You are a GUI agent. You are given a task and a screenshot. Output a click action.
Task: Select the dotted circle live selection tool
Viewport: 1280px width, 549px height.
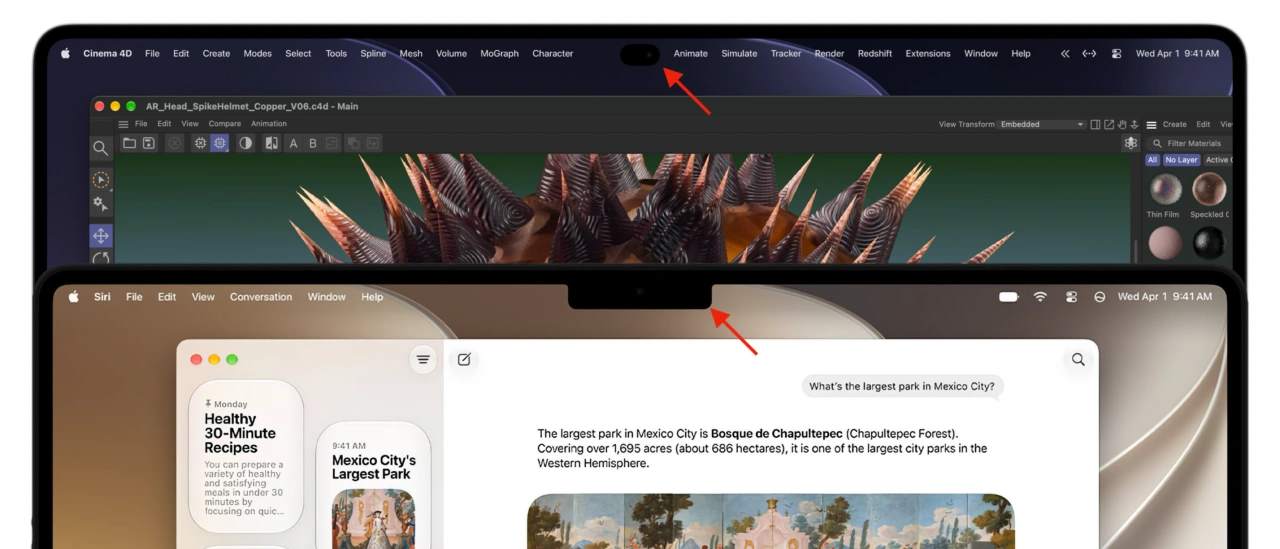(100, 180)
